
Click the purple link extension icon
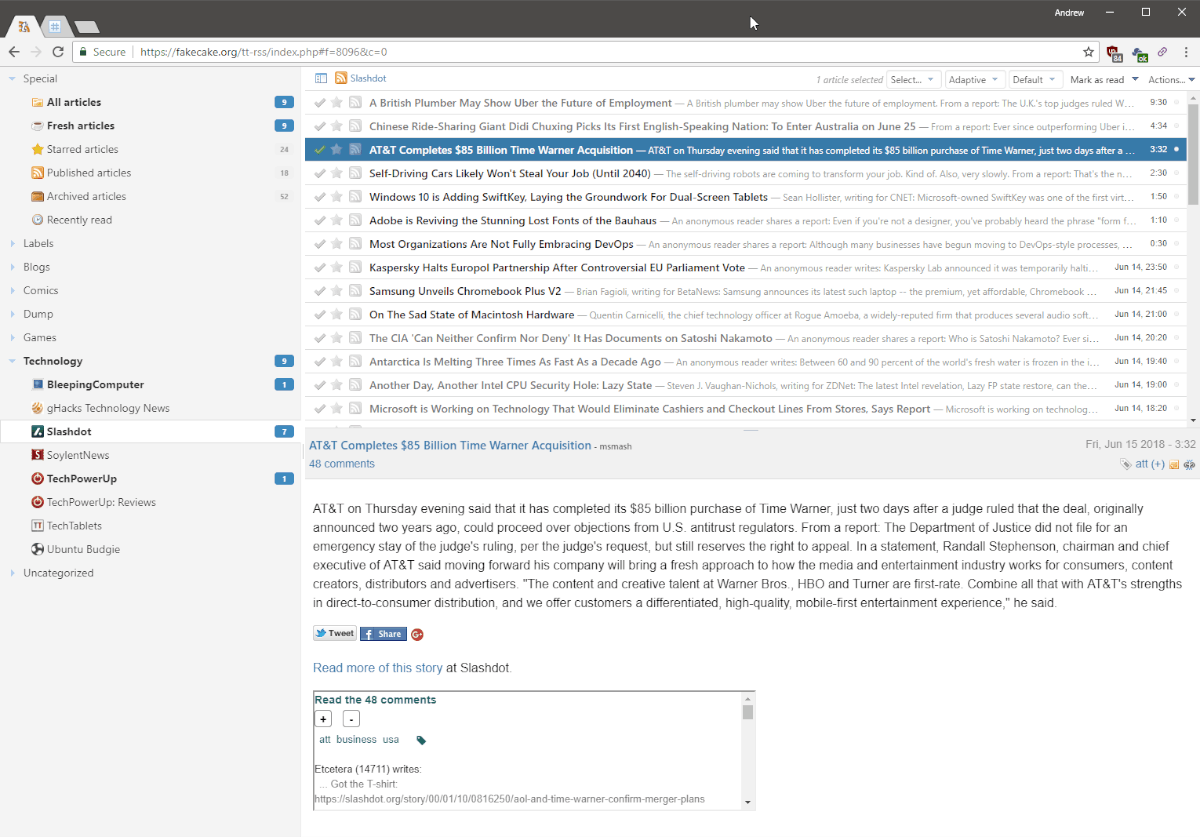(1162, 52)
